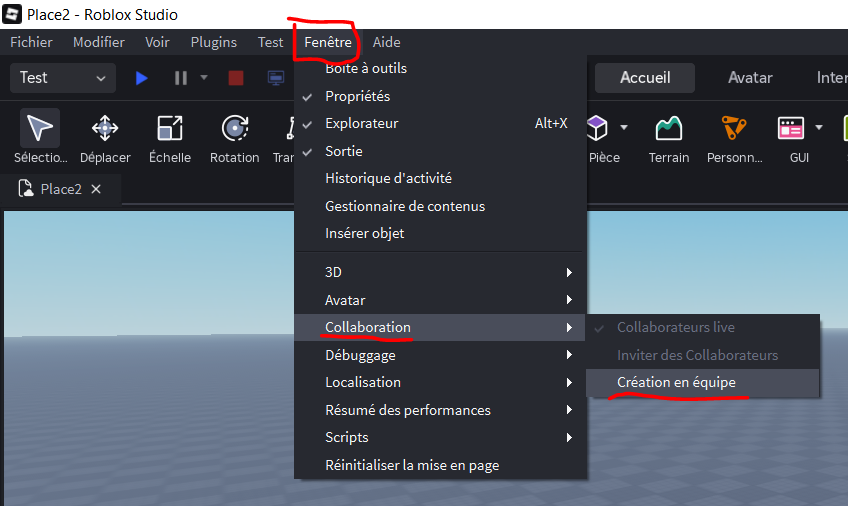Insert a Pièce part cube
This screenshot has width=848, height=506.
(597, 128)
